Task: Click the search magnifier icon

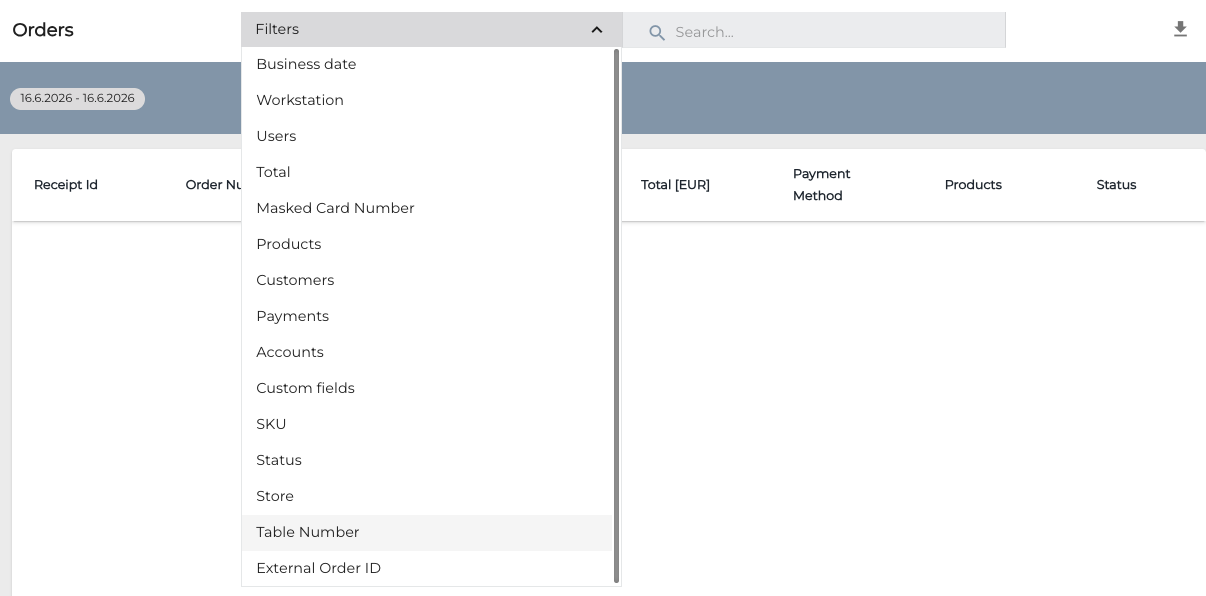Action: click(657, 33)
